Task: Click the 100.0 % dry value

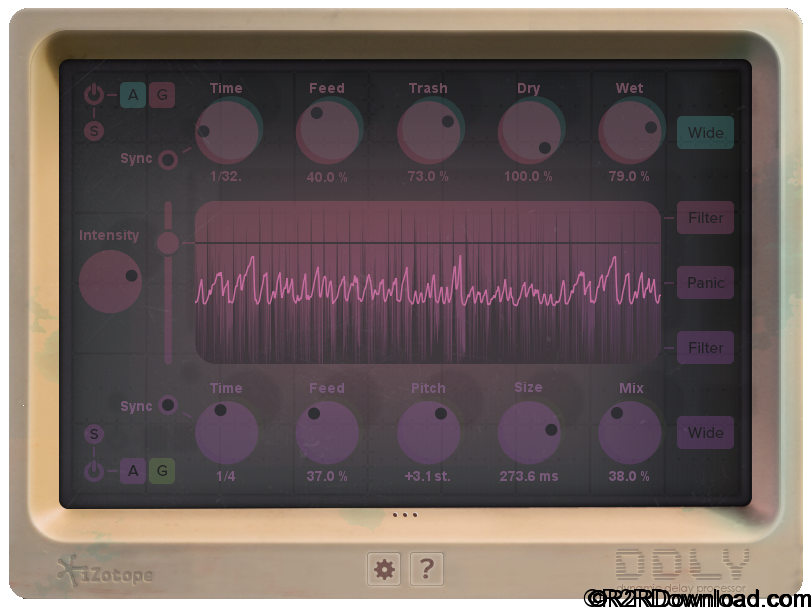Action: coord(528,176)
